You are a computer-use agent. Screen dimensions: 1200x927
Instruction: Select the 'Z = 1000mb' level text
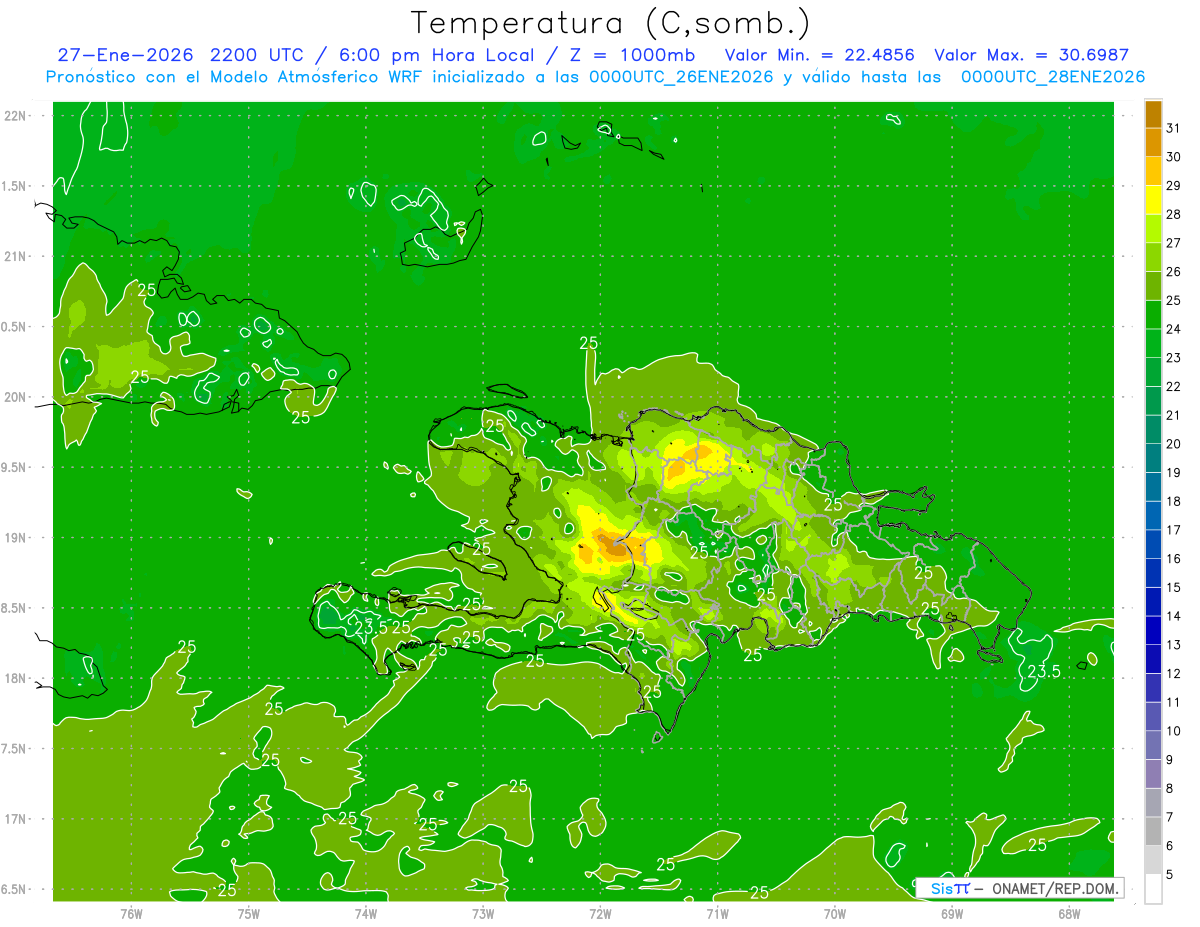(x=631, y=55)
